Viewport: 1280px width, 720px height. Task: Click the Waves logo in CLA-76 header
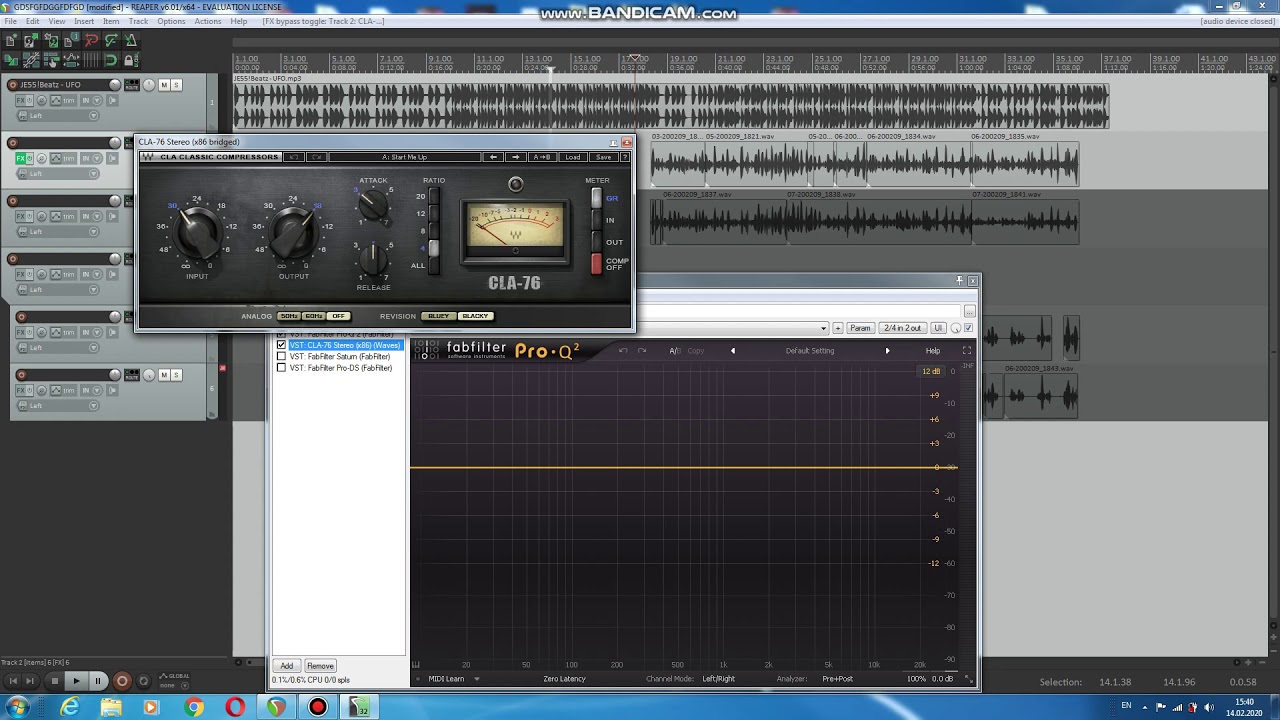[149, 157]
